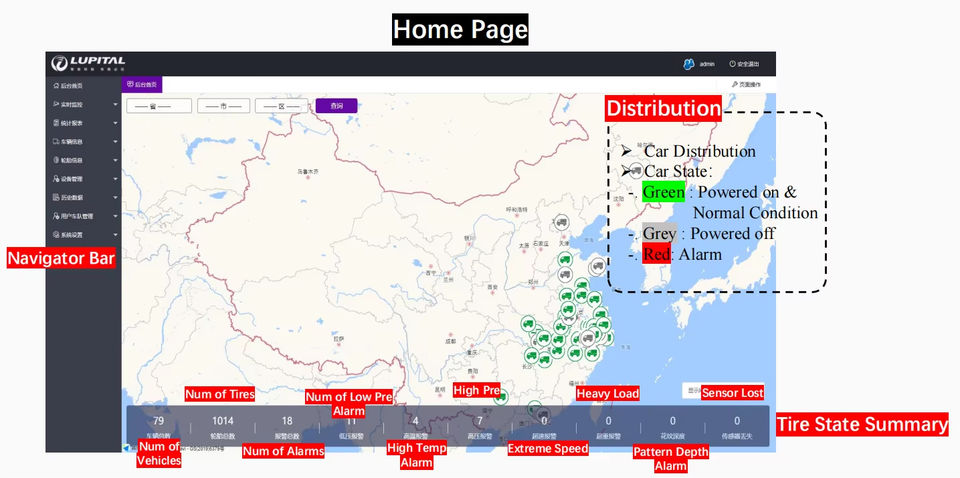This screenshot has width=960, height=478.
Task: Click the vehicle count value 79
Action: click(x=159, y=421)
